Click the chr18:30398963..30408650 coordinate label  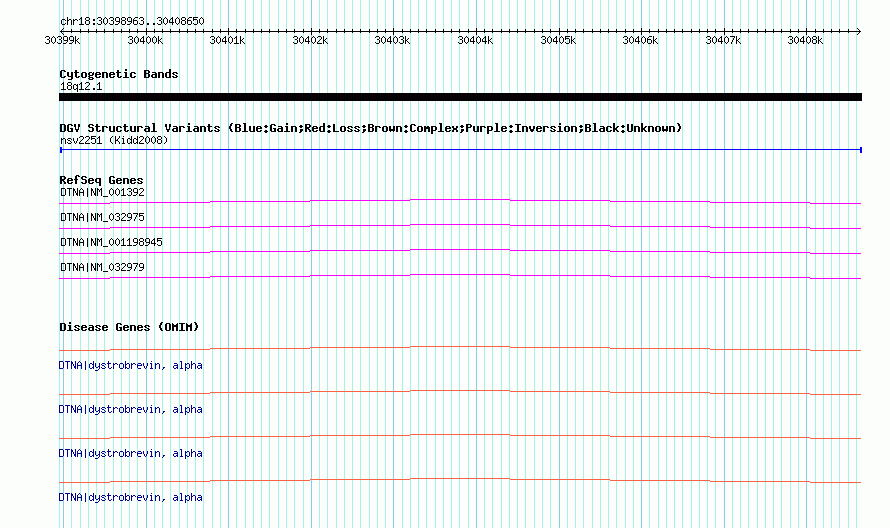[132, 22]
